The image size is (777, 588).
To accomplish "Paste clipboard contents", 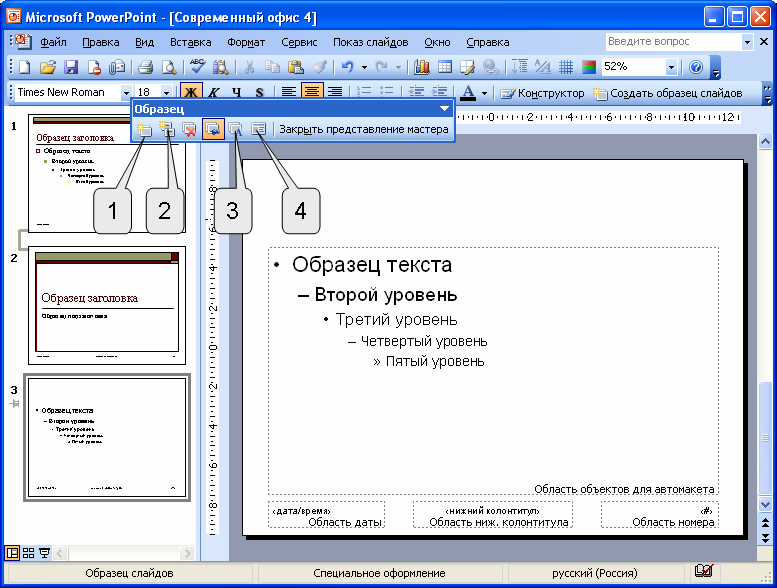I will pyautogui.click(x=296, y=67).
